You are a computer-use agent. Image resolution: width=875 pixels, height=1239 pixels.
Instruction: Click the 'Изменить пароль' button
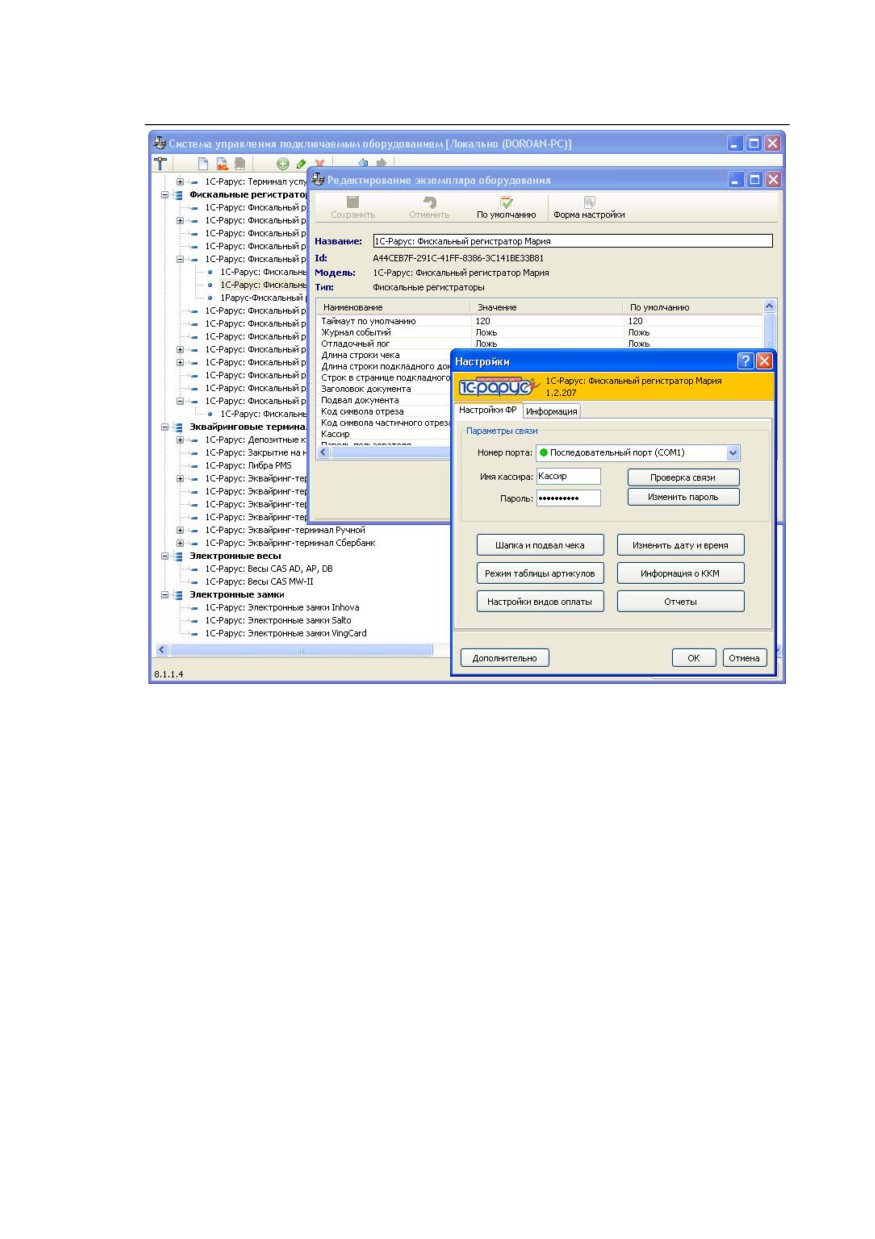click(x=684, y=496)
